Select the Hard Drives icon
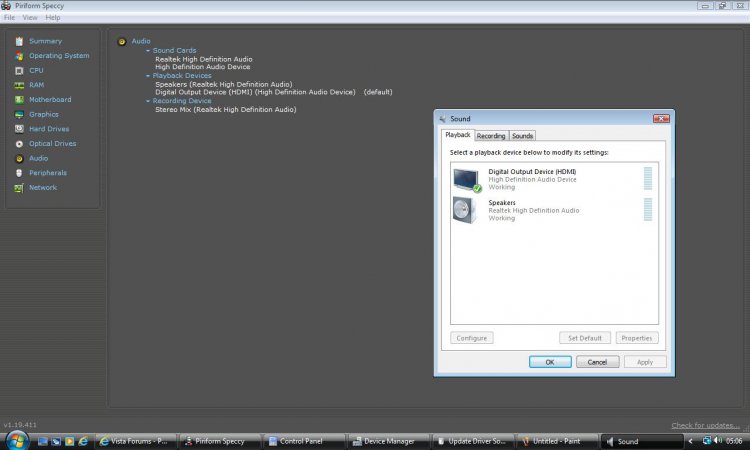 [x=19, y=129]
